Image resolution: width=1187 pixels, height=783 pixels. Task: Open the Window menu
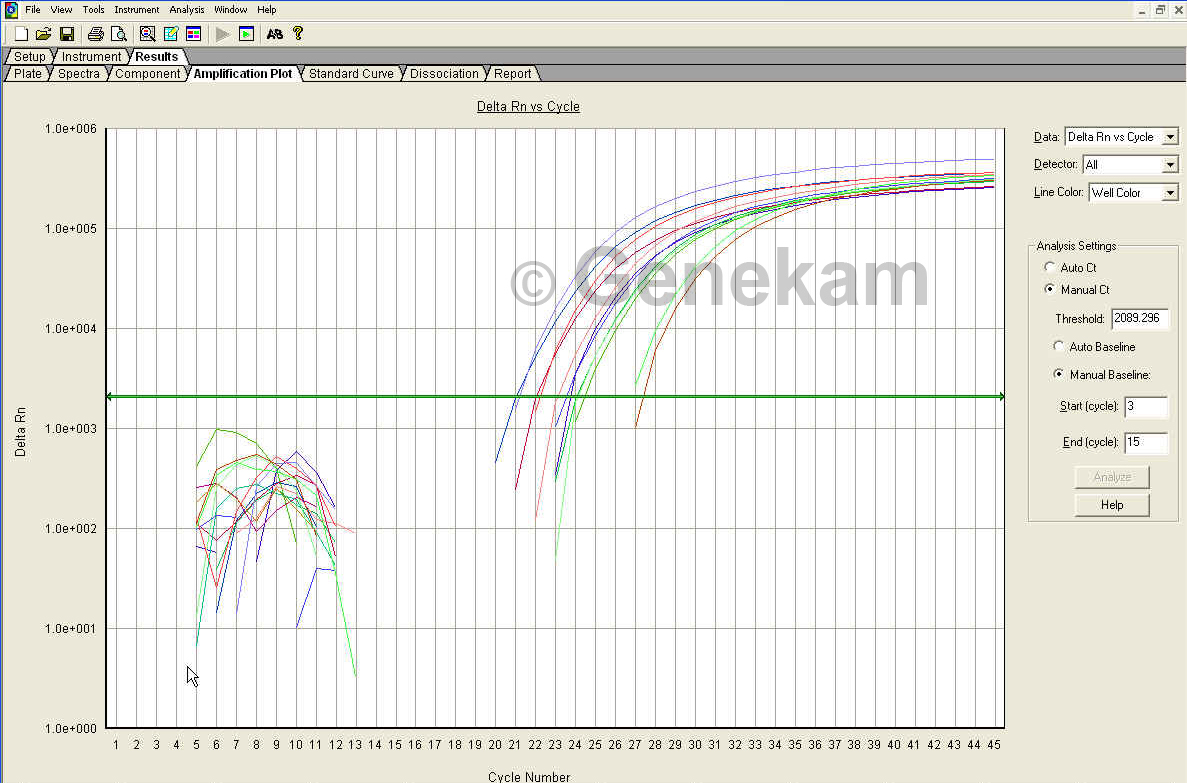pos(230,10)
